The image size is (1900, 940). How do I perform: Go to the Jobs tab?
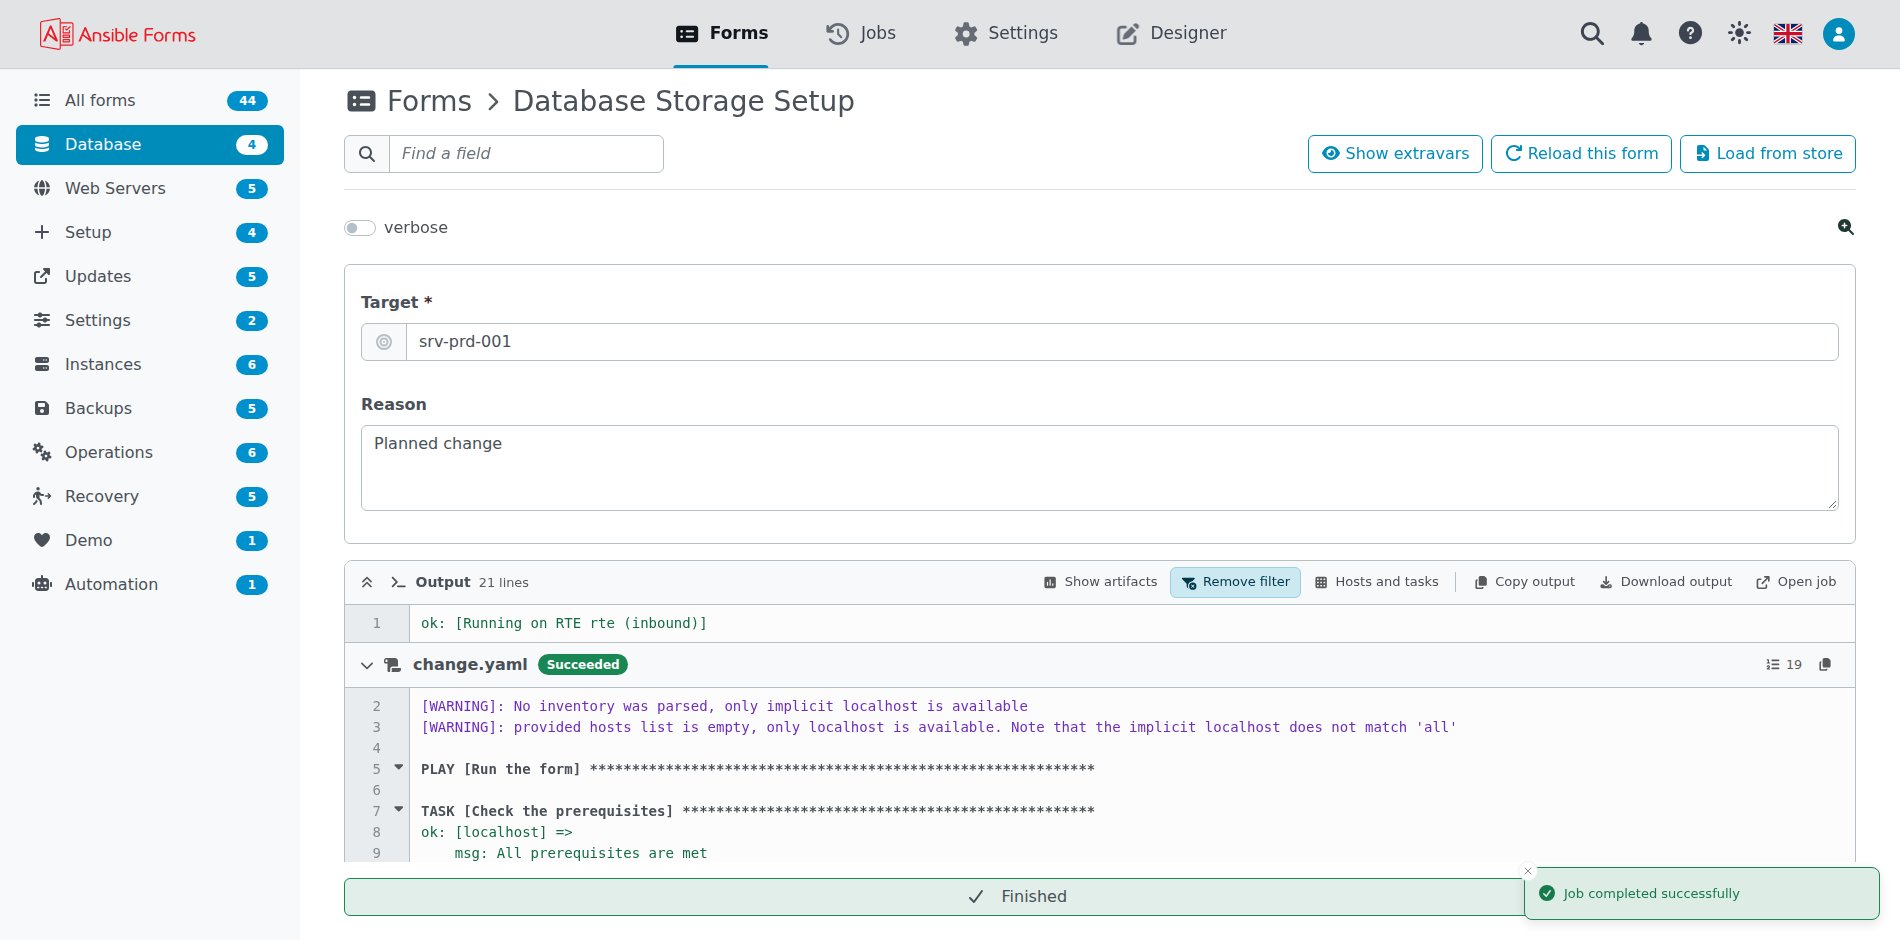coord(861,33)
